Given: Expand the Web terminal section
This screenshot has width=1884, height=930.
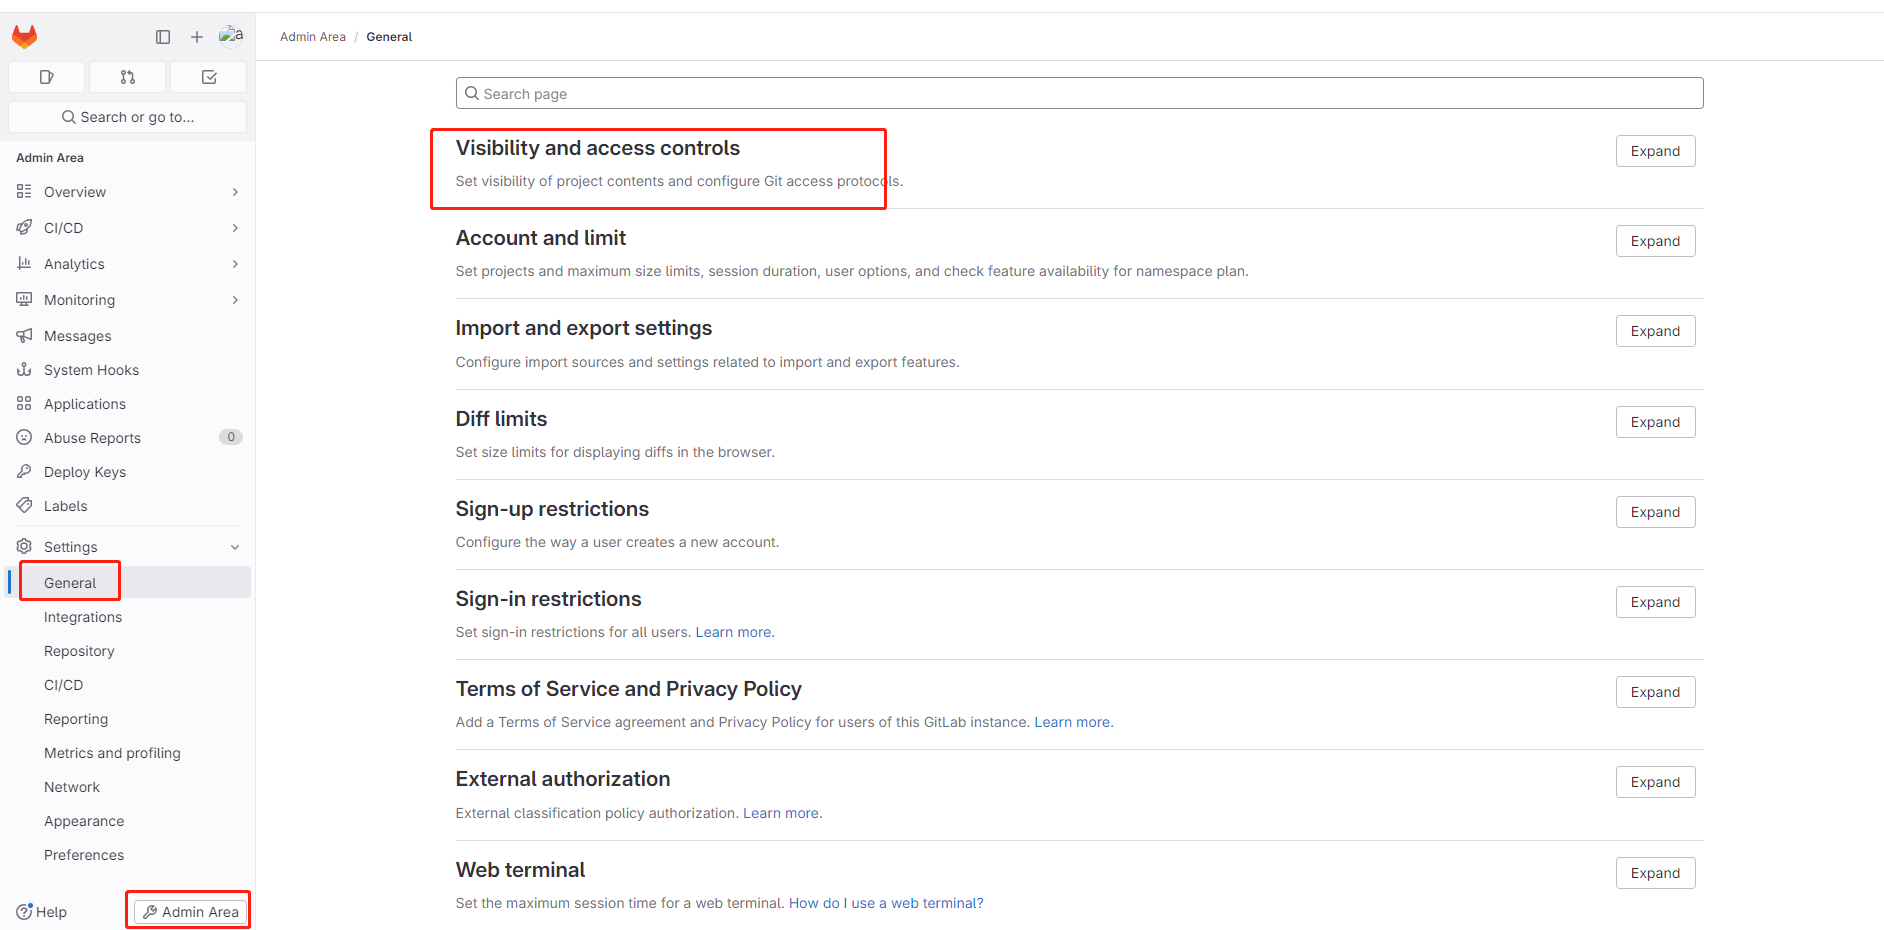Looking at the screenshot, I should 1655,873.
